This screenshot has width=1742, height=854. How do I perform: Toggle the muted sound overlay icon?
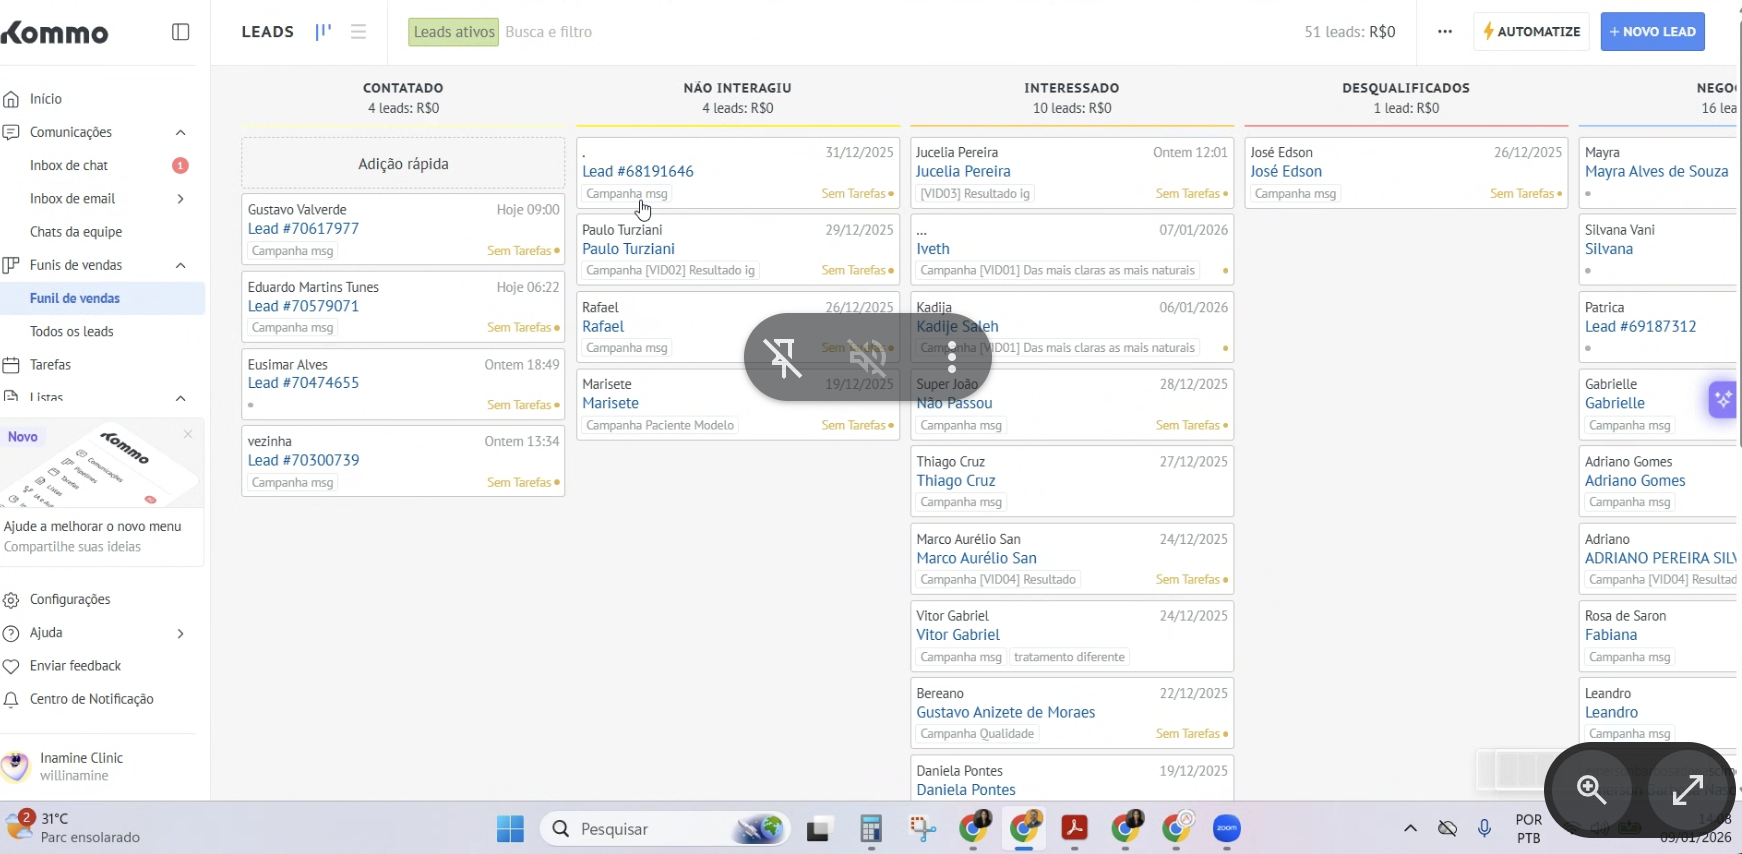coord(867,357)
